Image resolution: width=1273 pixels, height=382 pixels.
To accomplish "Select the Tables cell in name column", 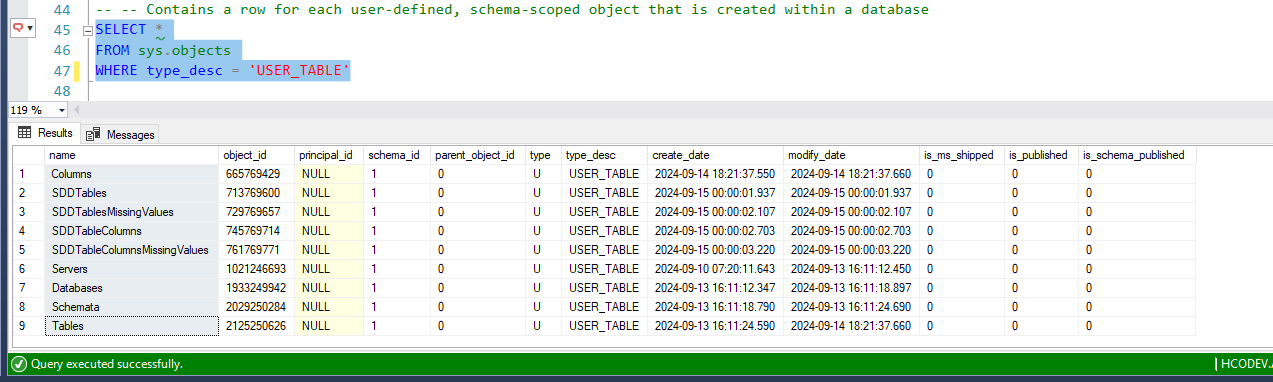I will point(132,326).
